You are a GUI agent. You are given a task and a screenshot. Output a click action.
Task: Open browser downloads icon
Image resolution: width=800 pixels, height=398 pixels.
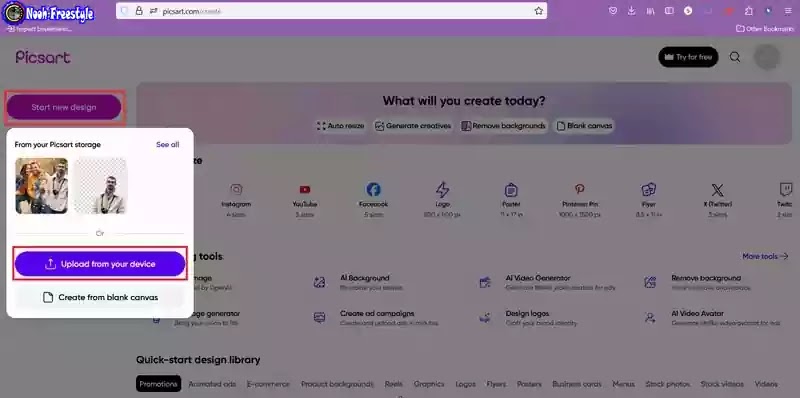point(632,11)
